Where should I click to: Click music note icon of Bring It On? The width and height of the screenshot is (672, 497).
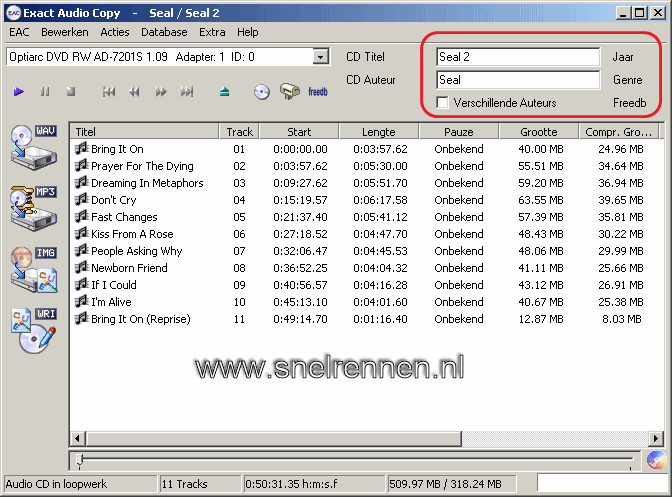[x=81, y=148]
